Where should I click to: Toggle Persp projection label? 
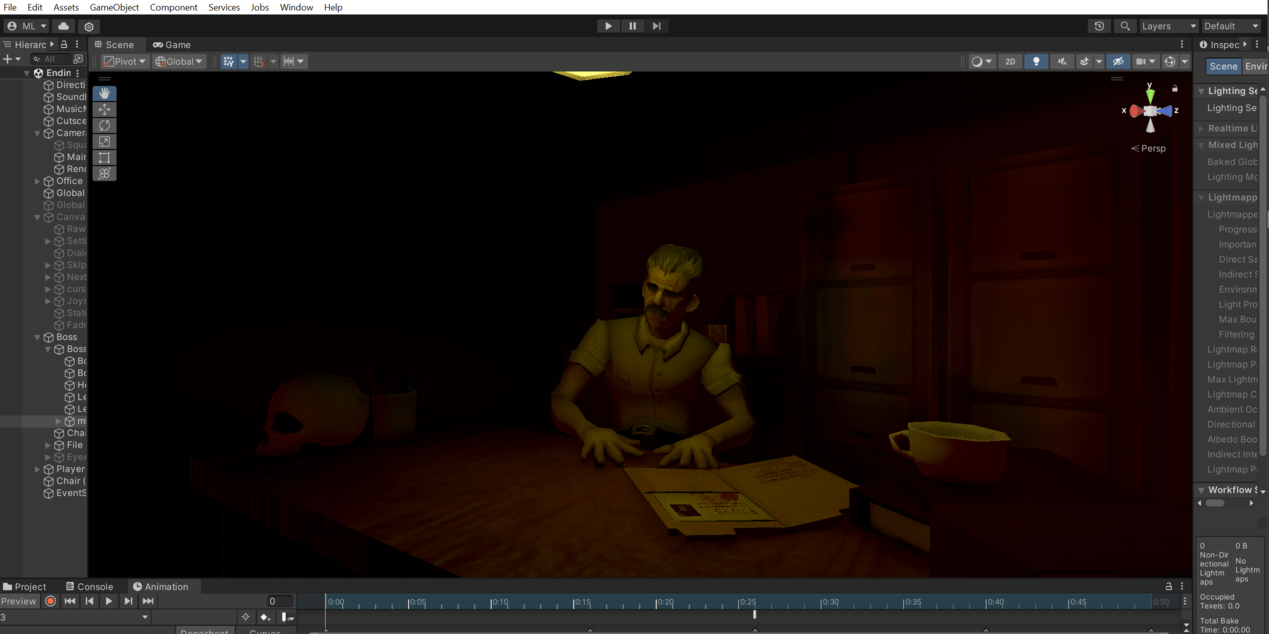point(1148,148)
